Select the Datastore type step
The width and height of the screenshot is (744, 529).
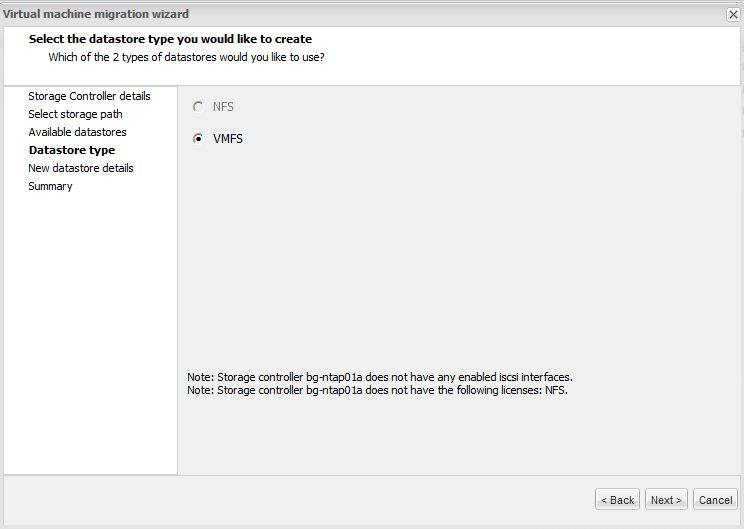click(71, 150)
